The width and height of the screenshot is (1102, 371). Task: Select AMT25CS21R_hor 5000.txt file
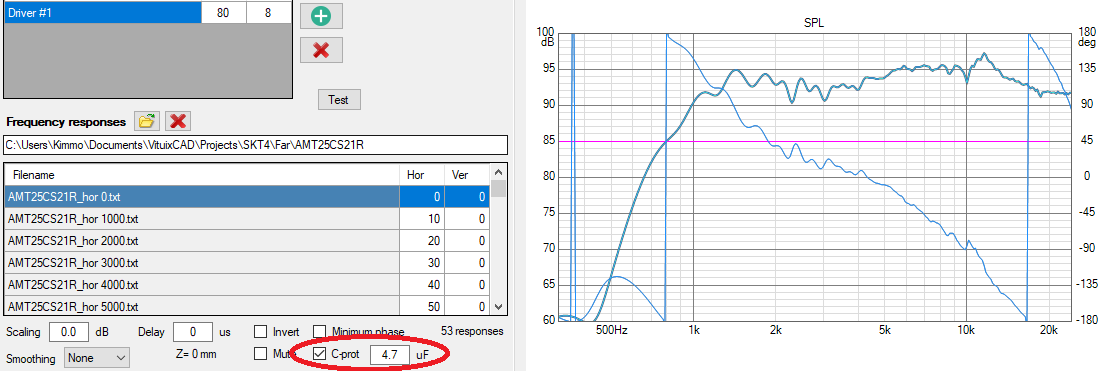coord(202,306)
